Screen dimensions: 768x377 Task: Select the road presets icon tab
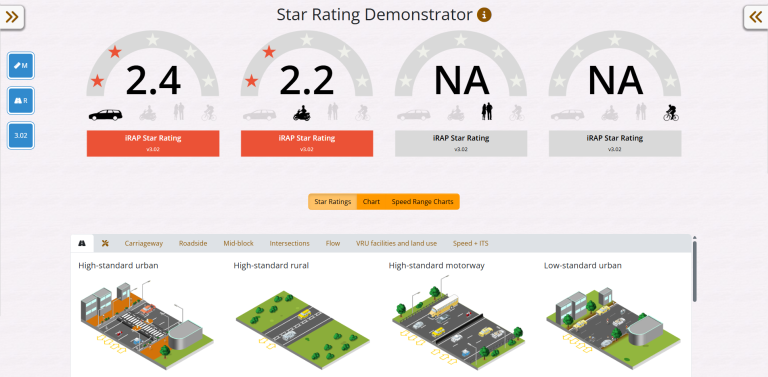tap(82, 243)
